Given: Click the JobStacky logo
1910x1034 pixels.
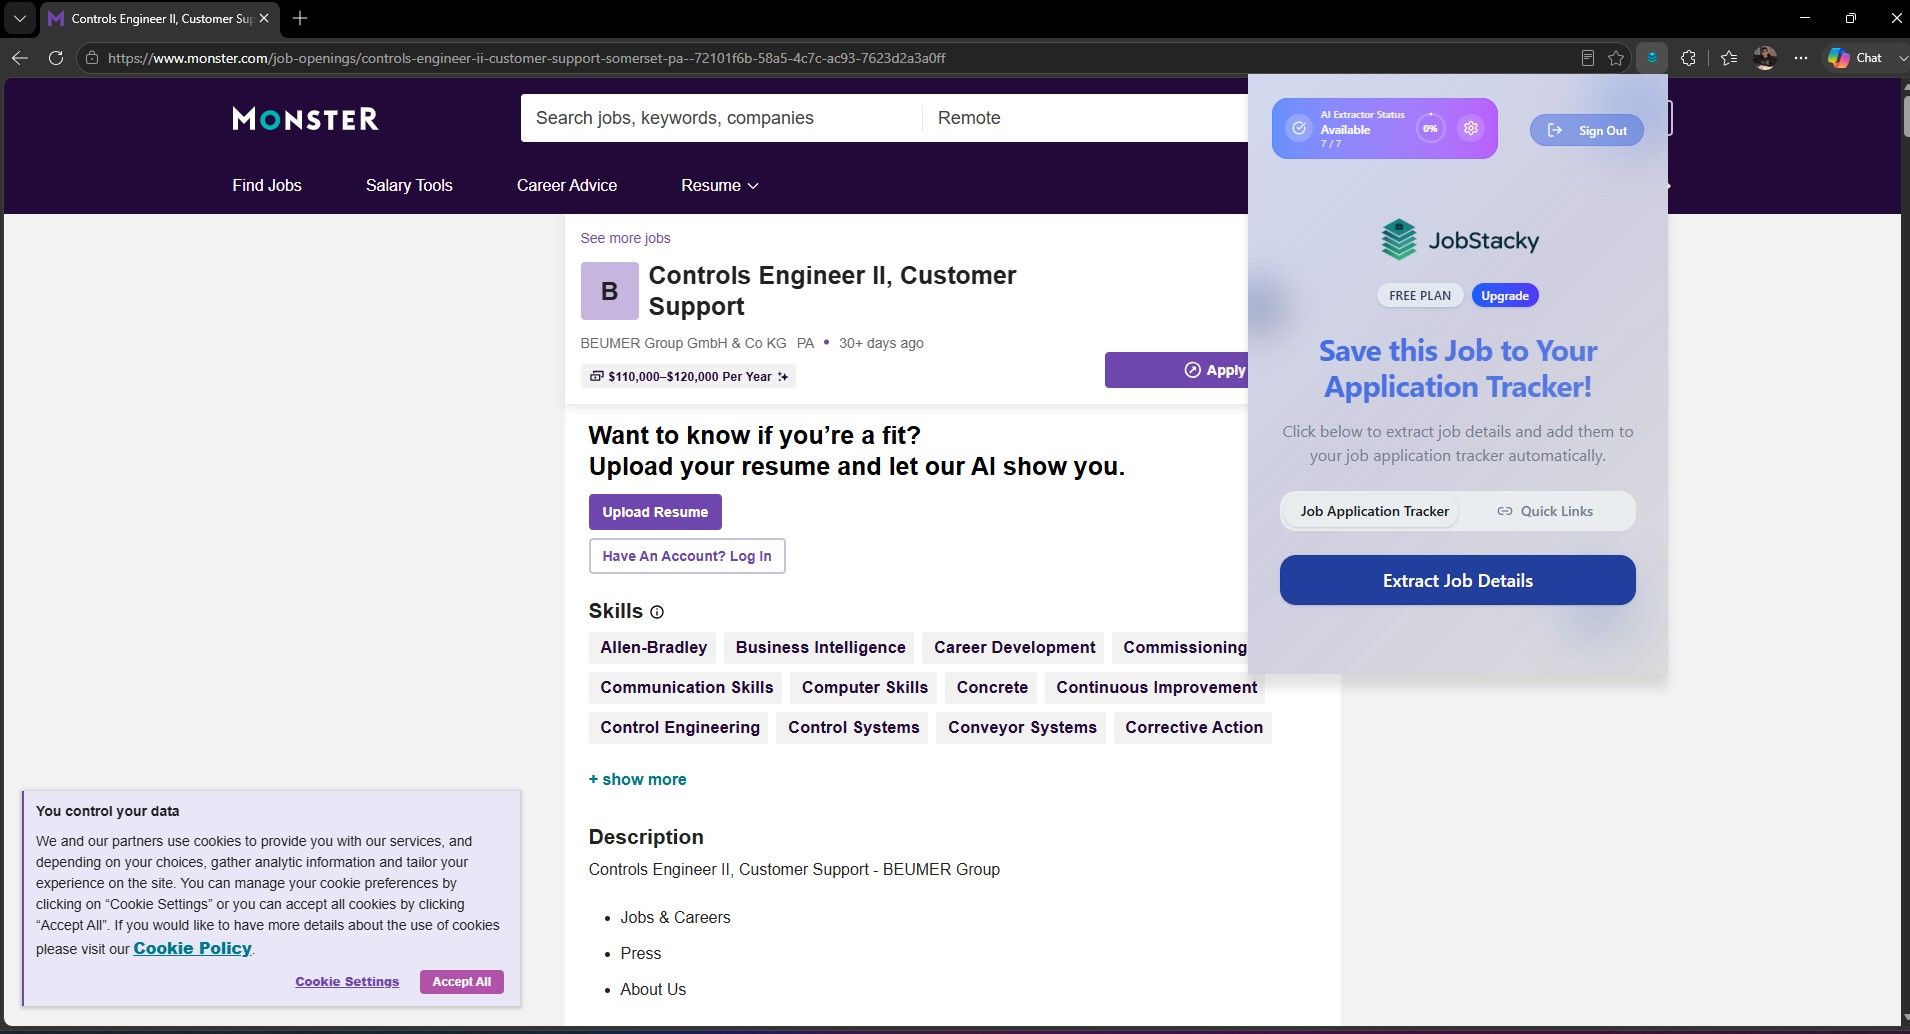Looking at the screenshot, I should pos(1459,240).
